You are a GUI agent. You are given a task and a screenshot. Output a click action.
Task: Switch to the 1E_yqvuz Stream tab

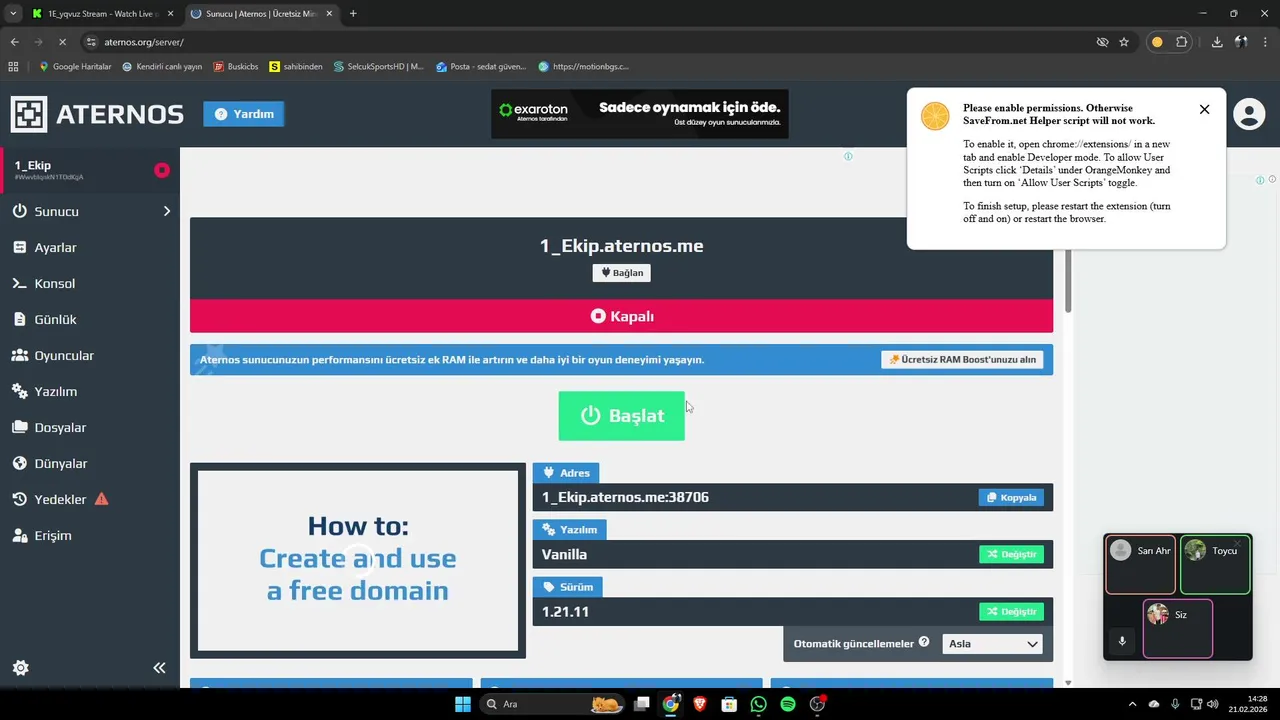[x=102, y=14]
